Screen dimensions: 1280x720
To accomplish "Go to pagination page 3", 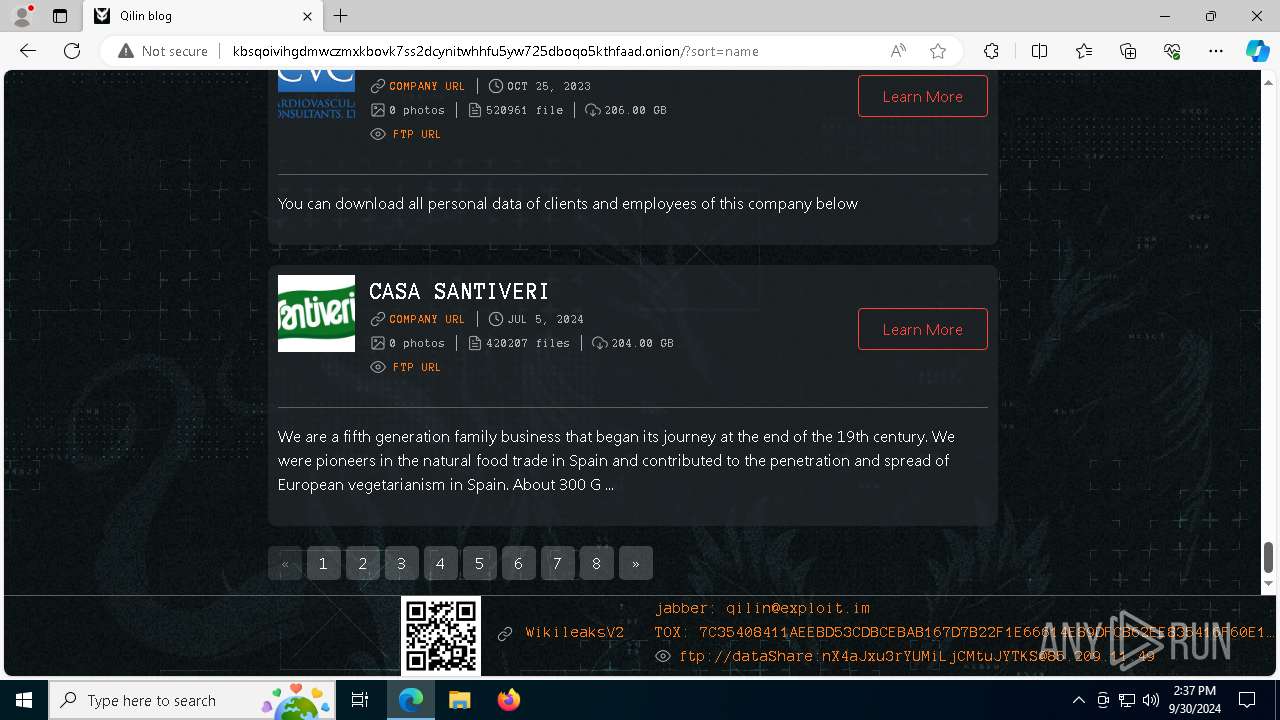I will coord(401,563).
